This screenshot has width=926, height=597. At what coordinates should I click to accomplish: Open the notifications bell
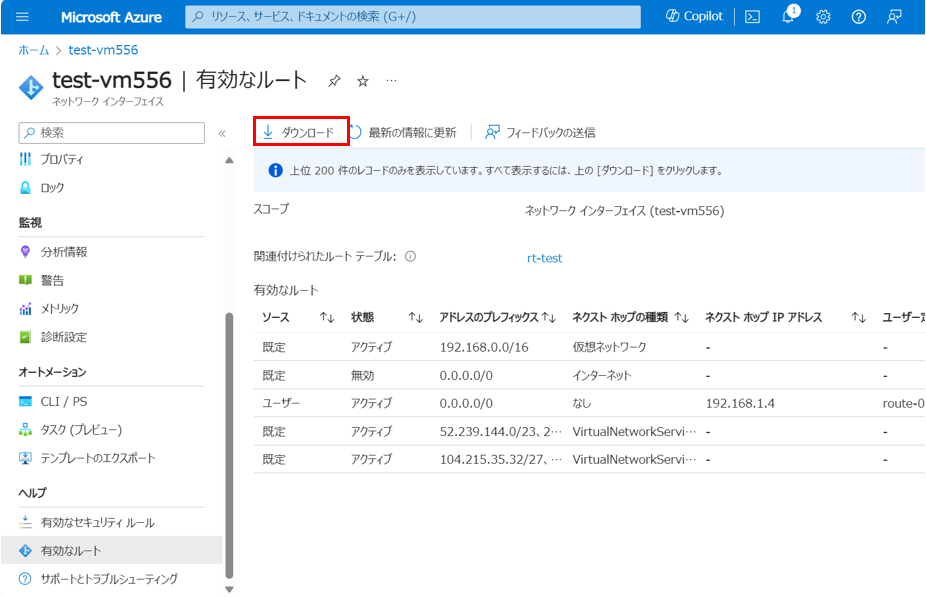click(788, 16)
